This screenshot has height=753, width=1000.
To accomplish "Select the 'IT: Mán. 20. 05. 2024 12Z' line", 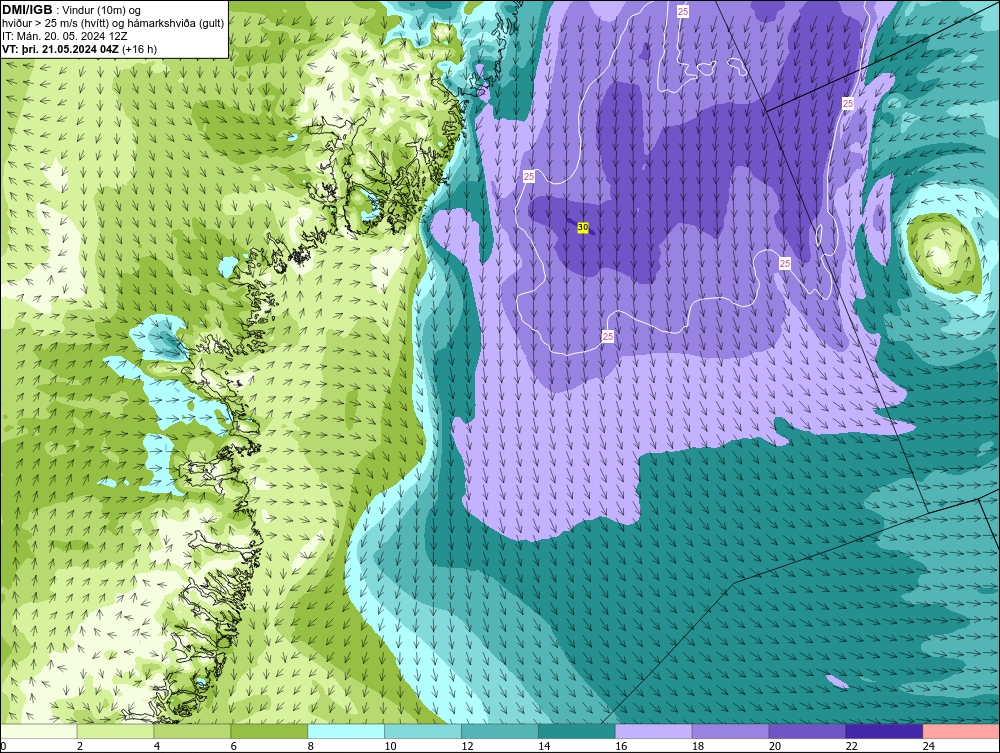I will [x=65, y=36].
